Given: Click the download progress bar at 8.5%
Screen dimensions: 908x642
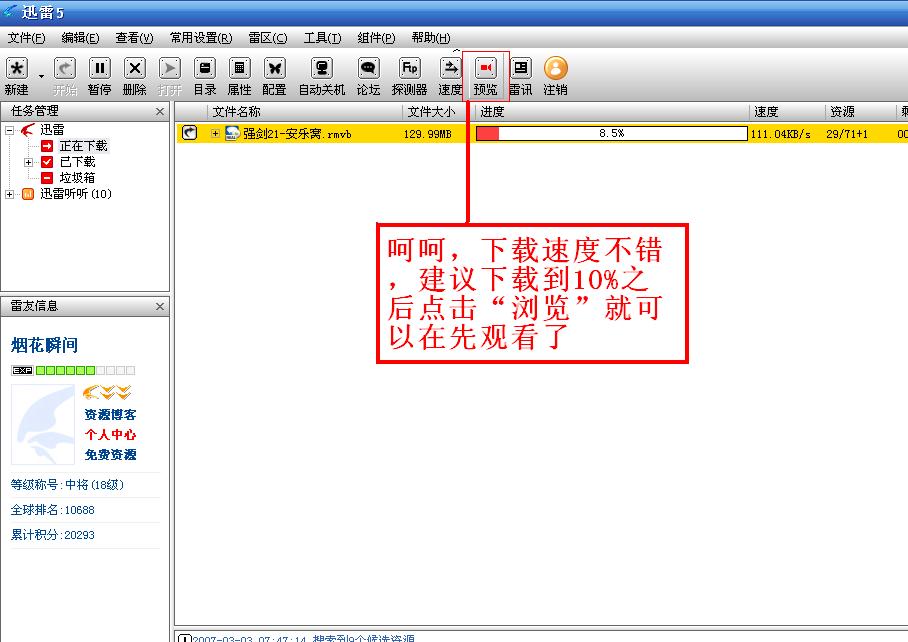Looking at the screenshot, I should [x=611, y=133].
